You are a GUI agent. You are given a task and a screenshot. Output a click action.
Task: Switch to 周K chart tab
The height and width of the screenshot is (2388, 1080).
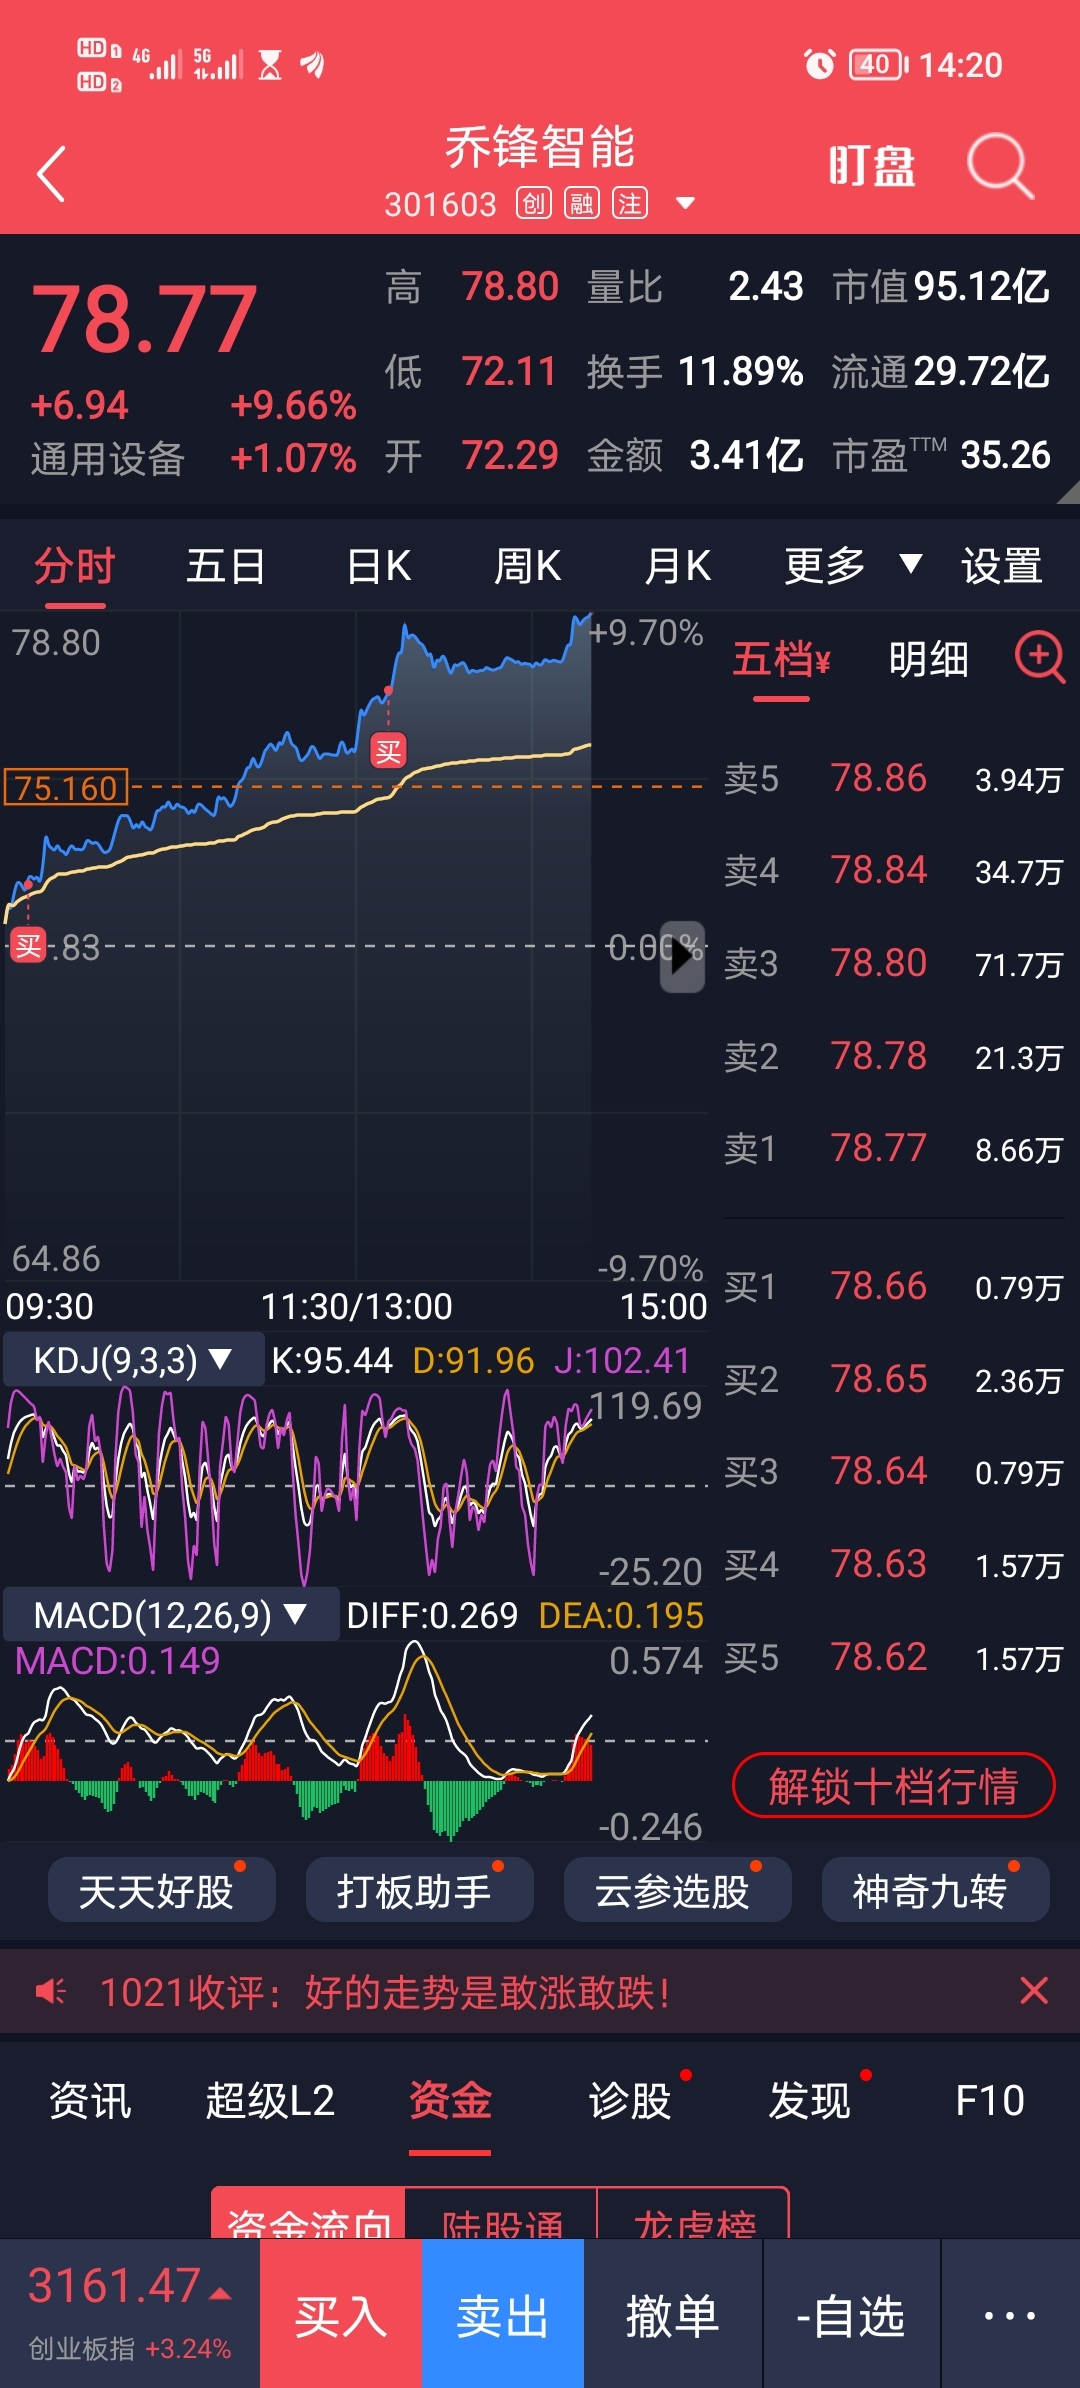(x=528, y=566)
